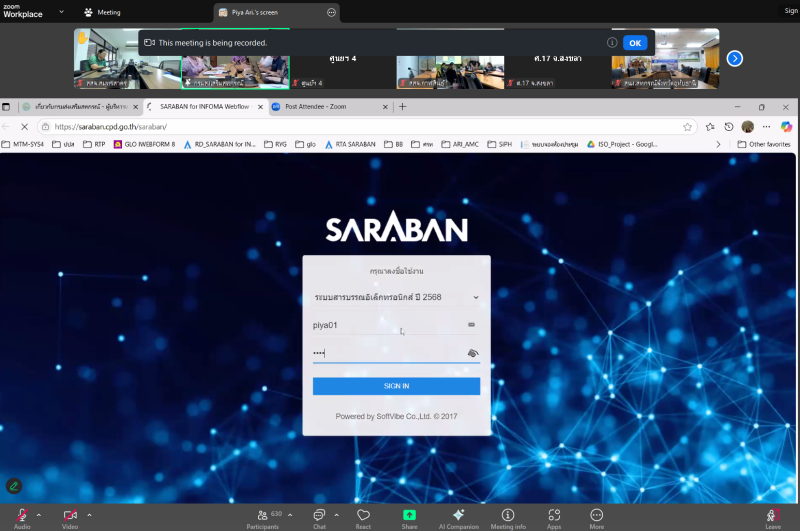
Task: Click OK on the recording notice
Action: [x=635, y=43]
